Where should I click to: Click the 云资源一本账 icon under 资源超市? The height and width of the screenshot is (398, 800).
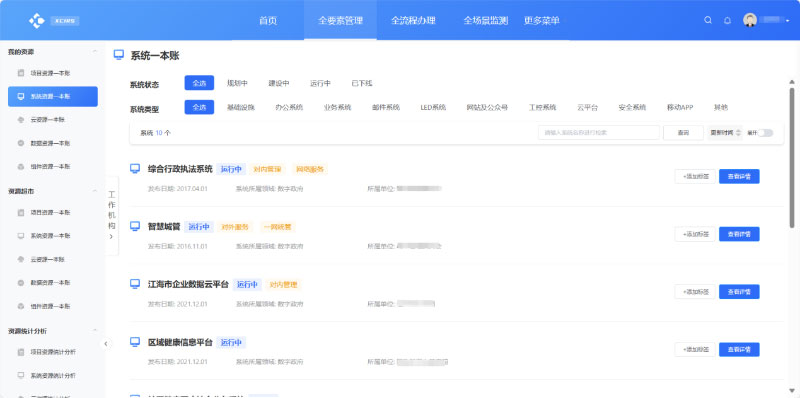21,259
